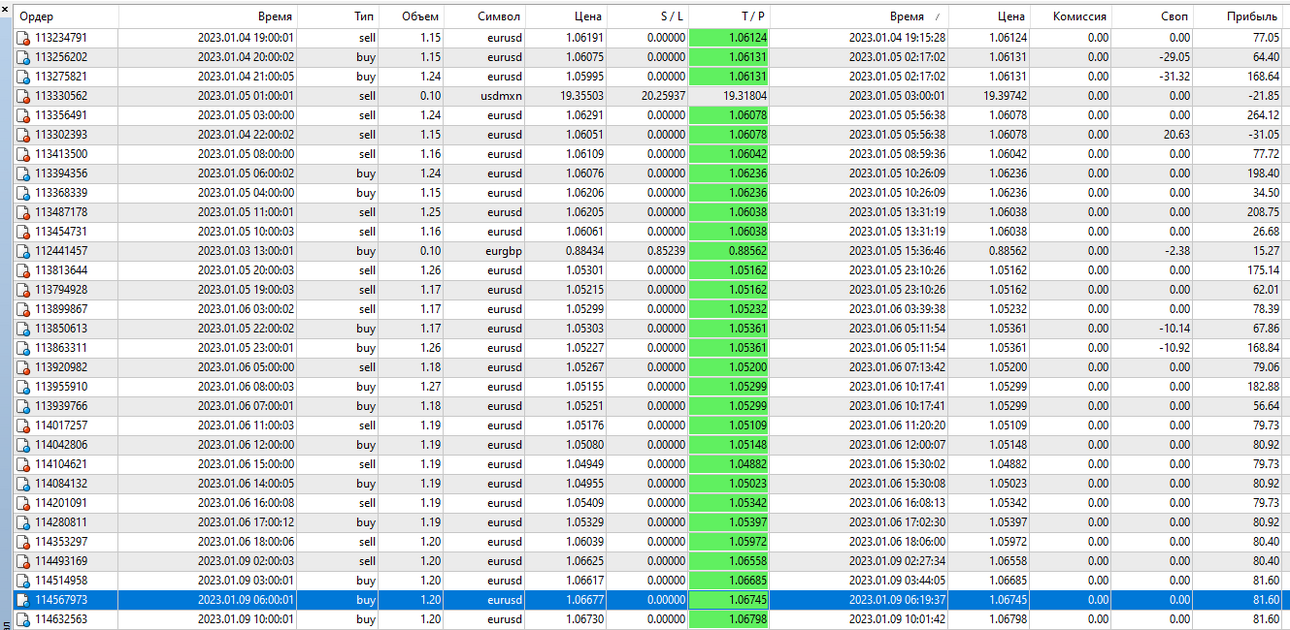Click the order icon beside 113850613
The image size is (1290, 630).
[x=23, y=329]
